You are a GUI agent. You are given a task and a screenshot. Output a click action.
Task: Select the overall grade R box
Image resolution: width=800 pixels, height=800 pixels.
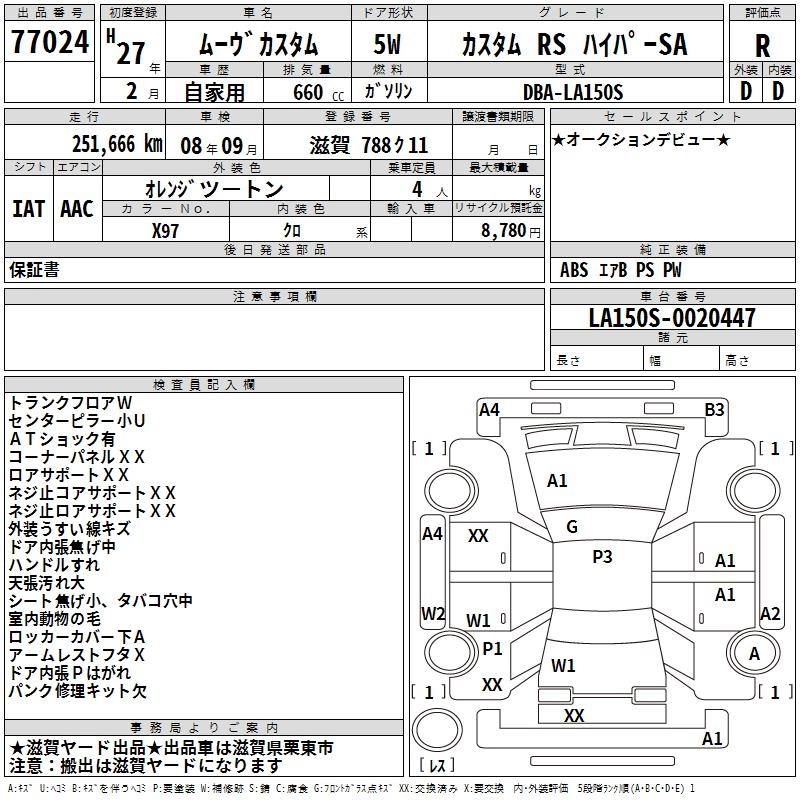pyautogui.click(x=762, y=46)
